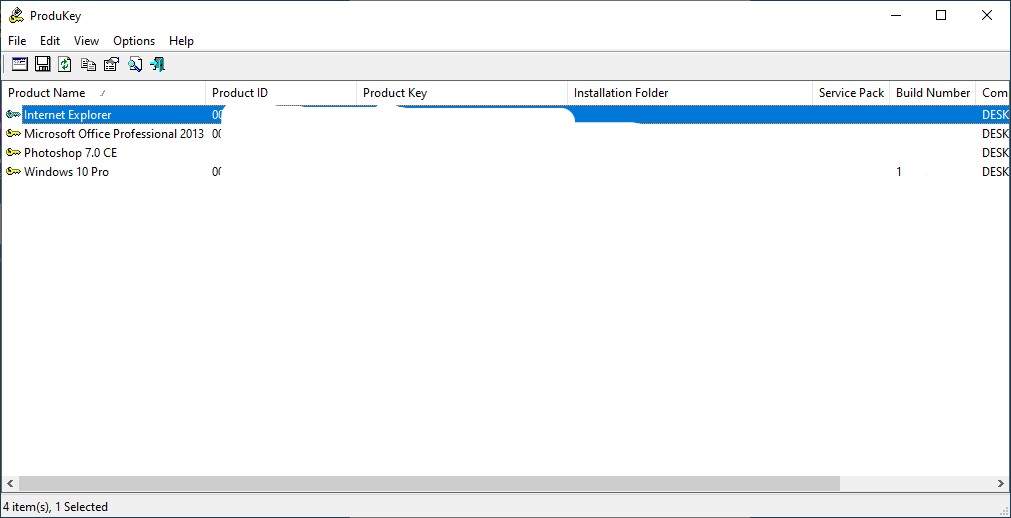Copy selected items via toolbar icon
This screenshot has height=518, width=1011.
coord(88,64)
